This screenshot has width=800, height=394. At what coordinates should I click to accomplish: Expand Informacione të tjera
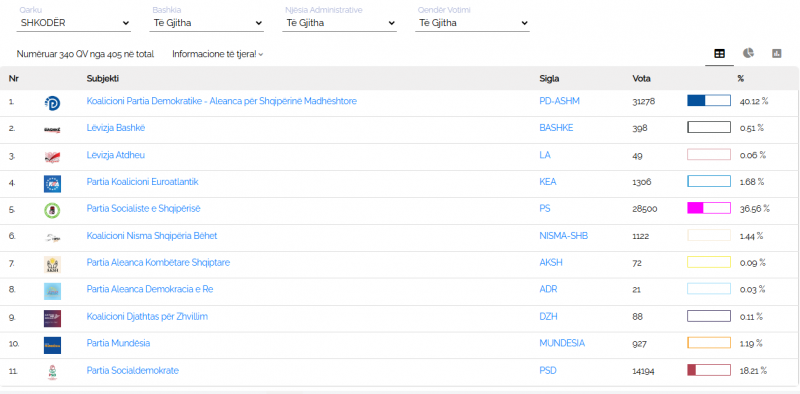click(217, 54)
